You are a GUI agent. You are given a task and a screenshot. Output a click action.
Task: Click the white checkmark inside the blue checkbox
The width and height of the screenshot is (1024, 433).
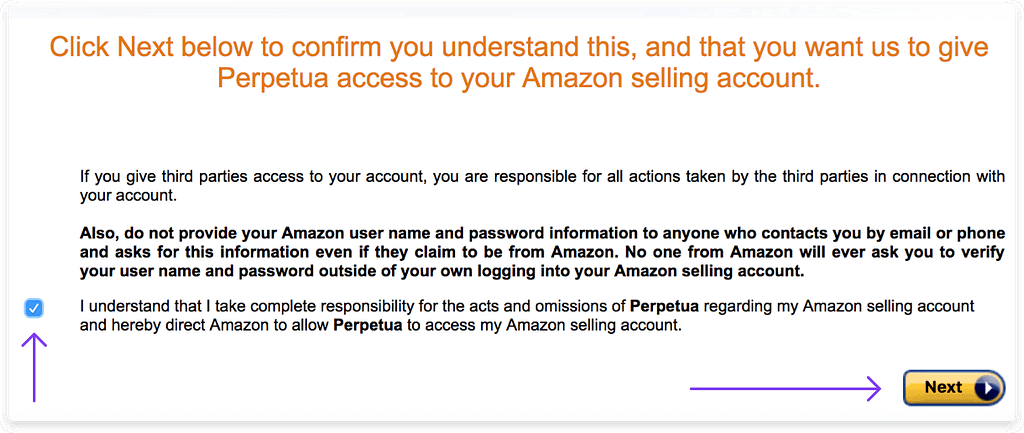tap(34, 308)
